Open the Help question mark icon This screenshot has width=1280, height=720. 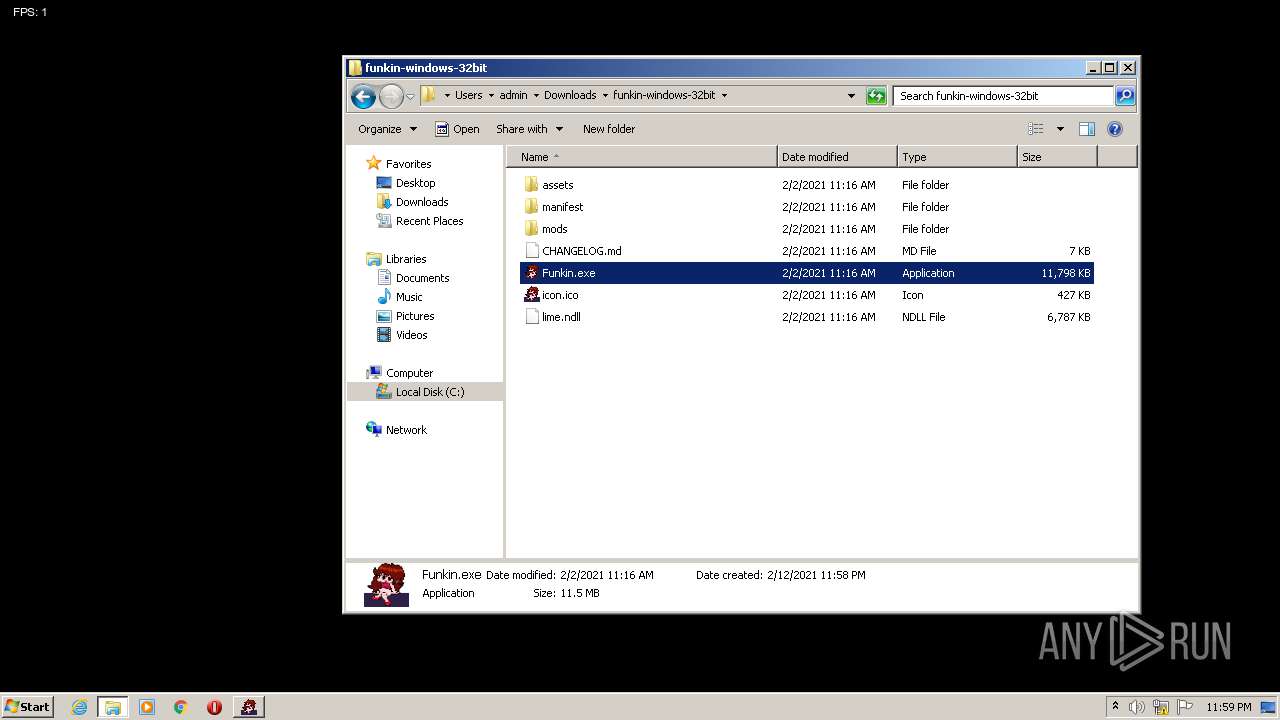tap(1115, 129)
